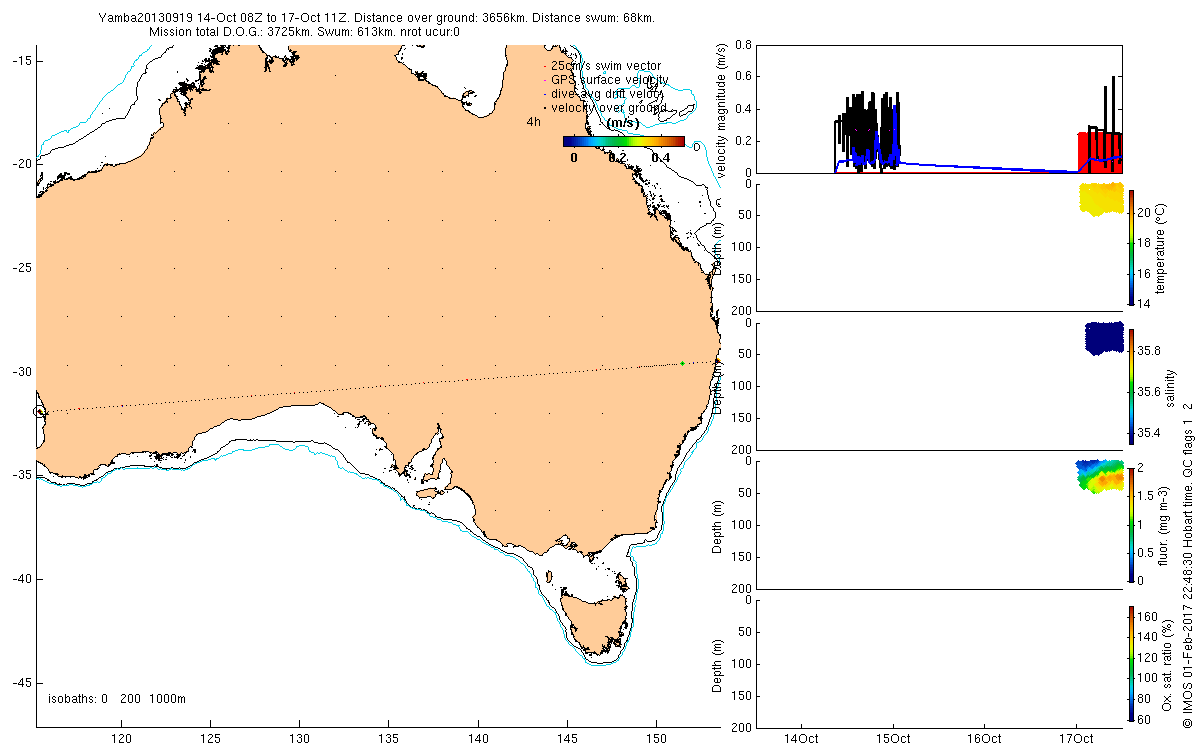Click the green dot marker near the east coast
Screen dimensions: 1200x750
pyautogui.click(x=682, y=363)
